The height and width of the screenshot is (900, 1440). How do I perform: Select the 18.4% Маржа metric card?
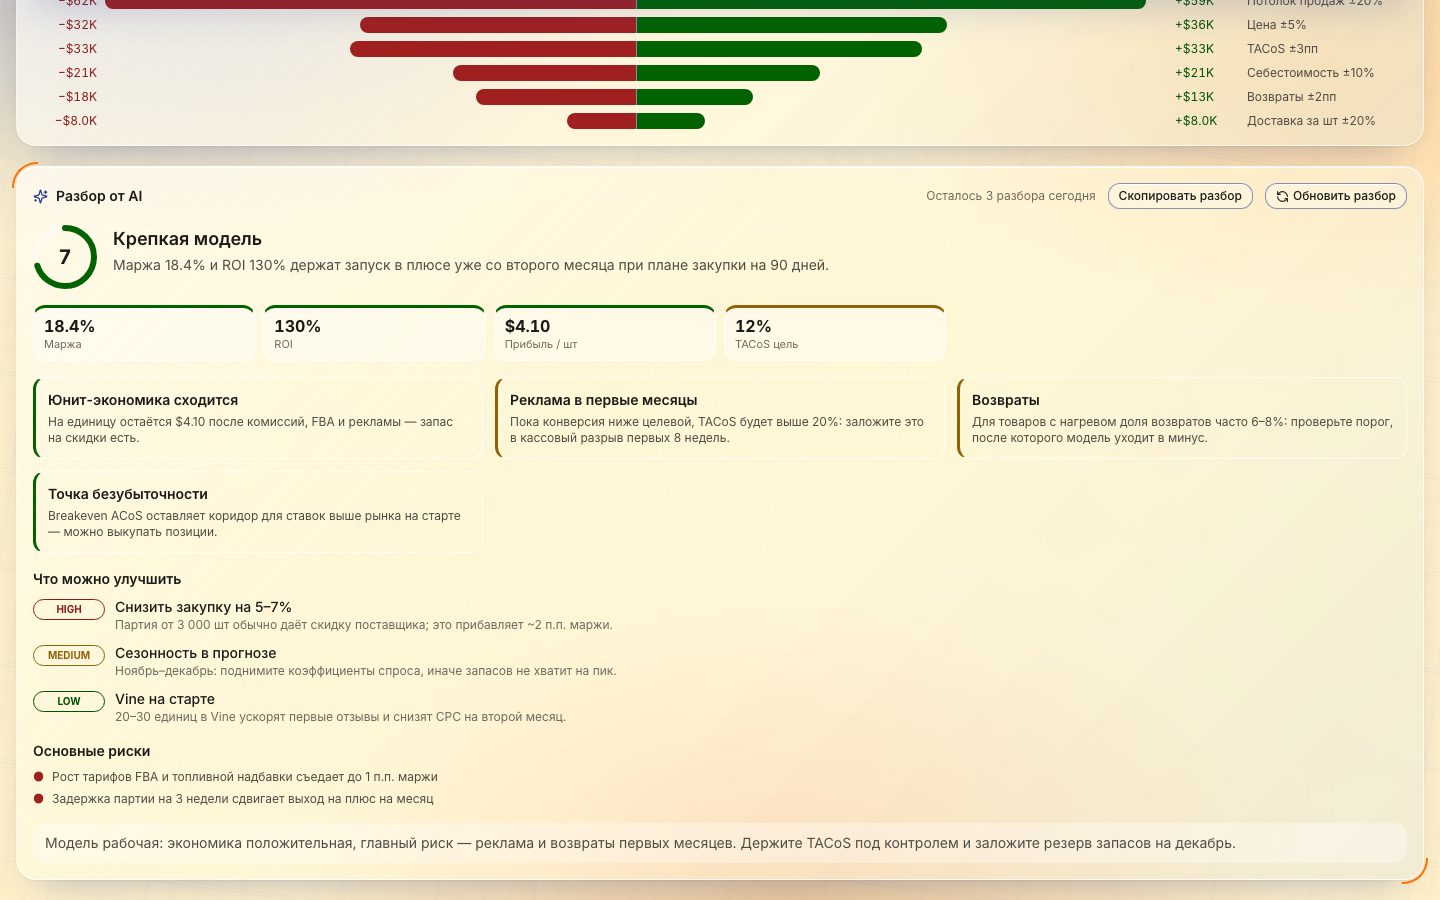(x=144, y=333)
